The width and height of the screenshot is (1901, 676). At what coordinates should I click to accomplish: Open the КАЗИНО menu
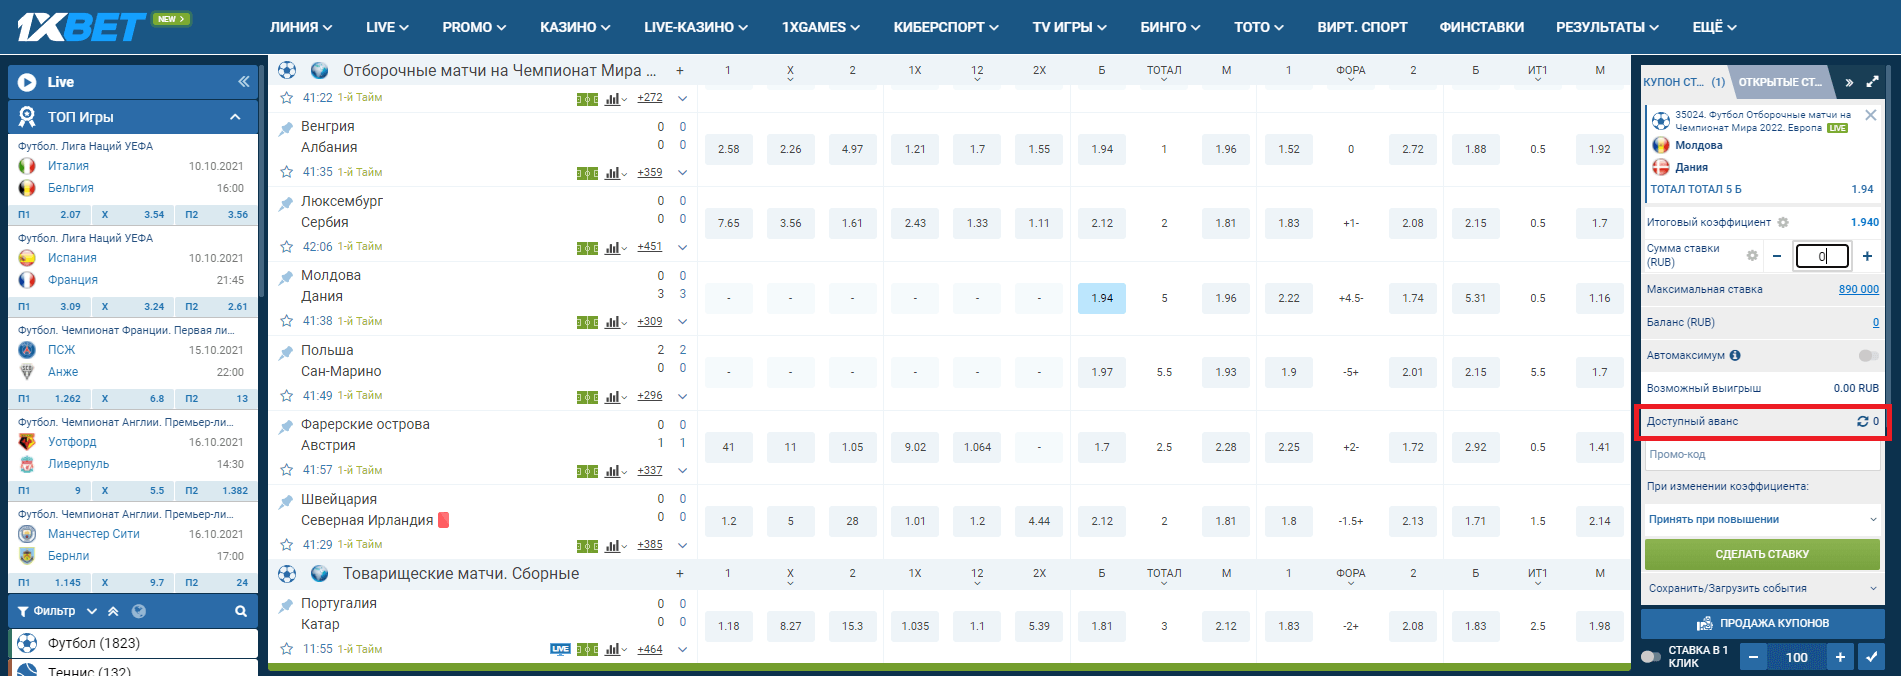tap(575, 27)
